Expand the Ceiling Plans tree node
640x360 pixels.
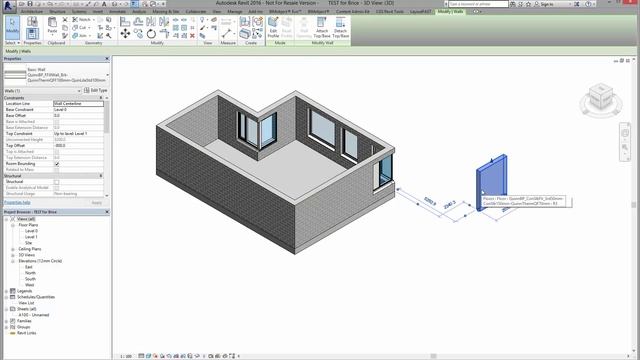[x=13, y=249]
